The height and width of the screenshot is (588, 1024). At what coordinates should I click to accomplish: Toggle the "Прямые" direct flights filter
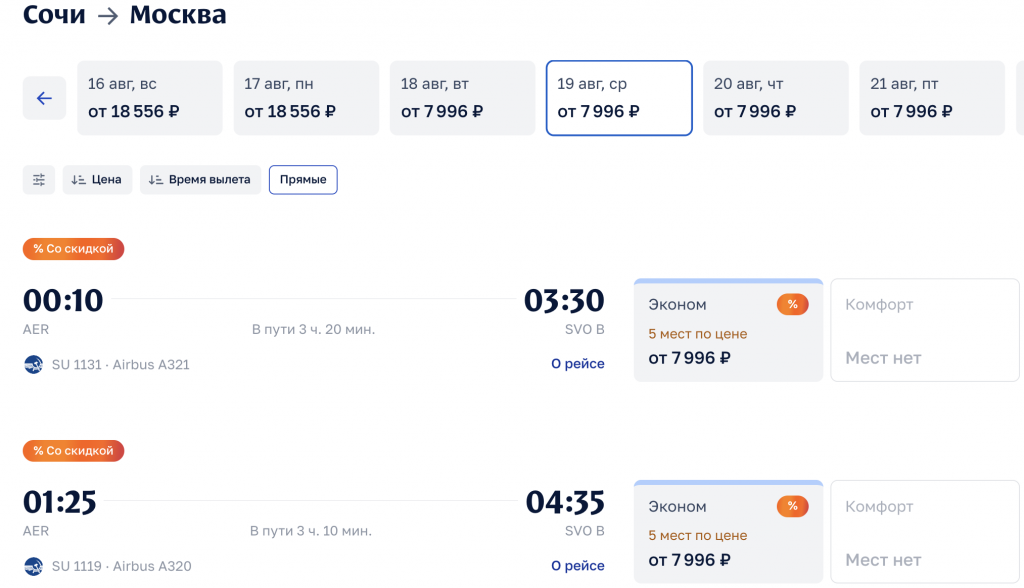click(303, 180)
